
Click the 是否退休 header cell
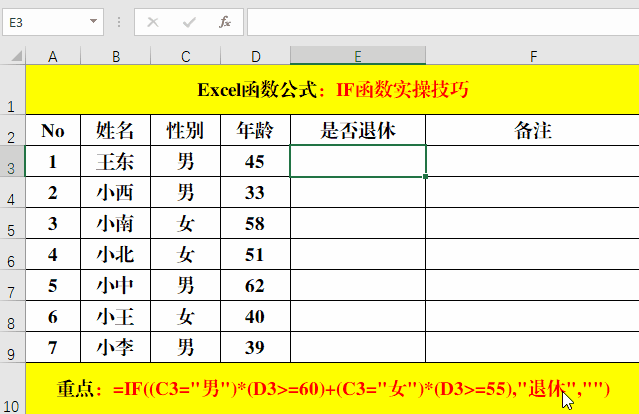(358, 130)
